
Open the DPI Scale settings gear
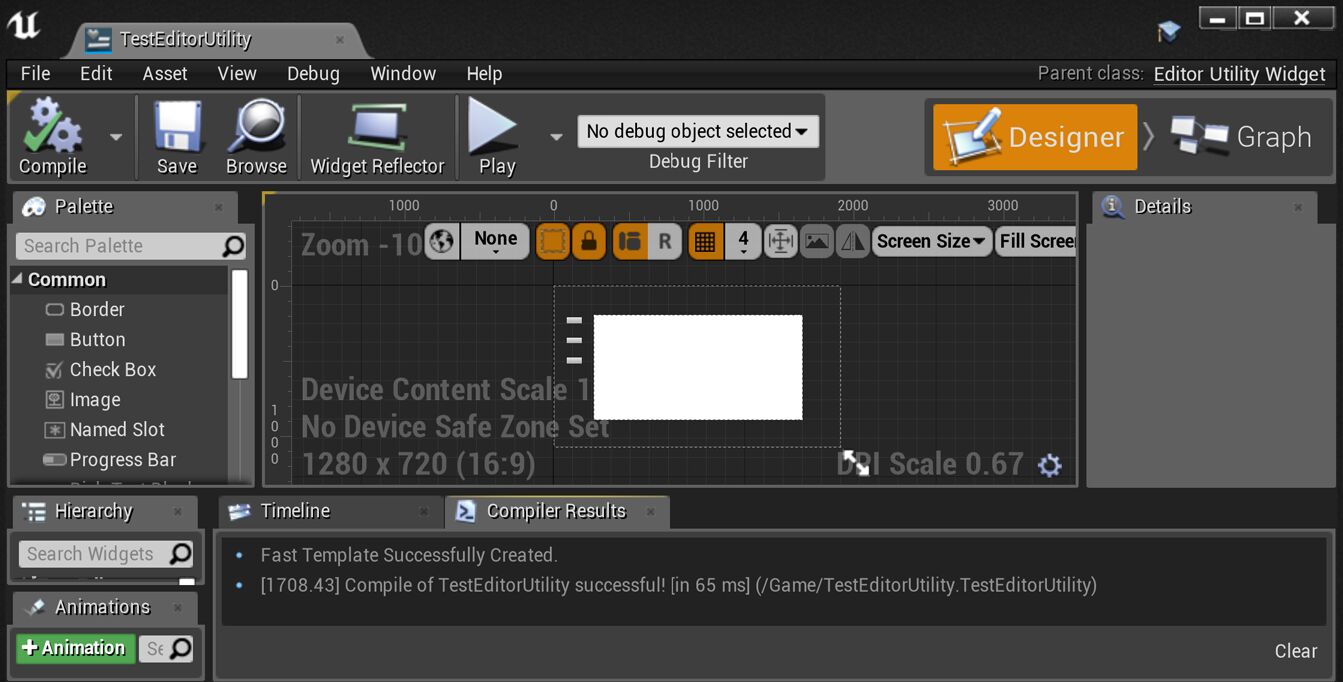click(1050, 464)
